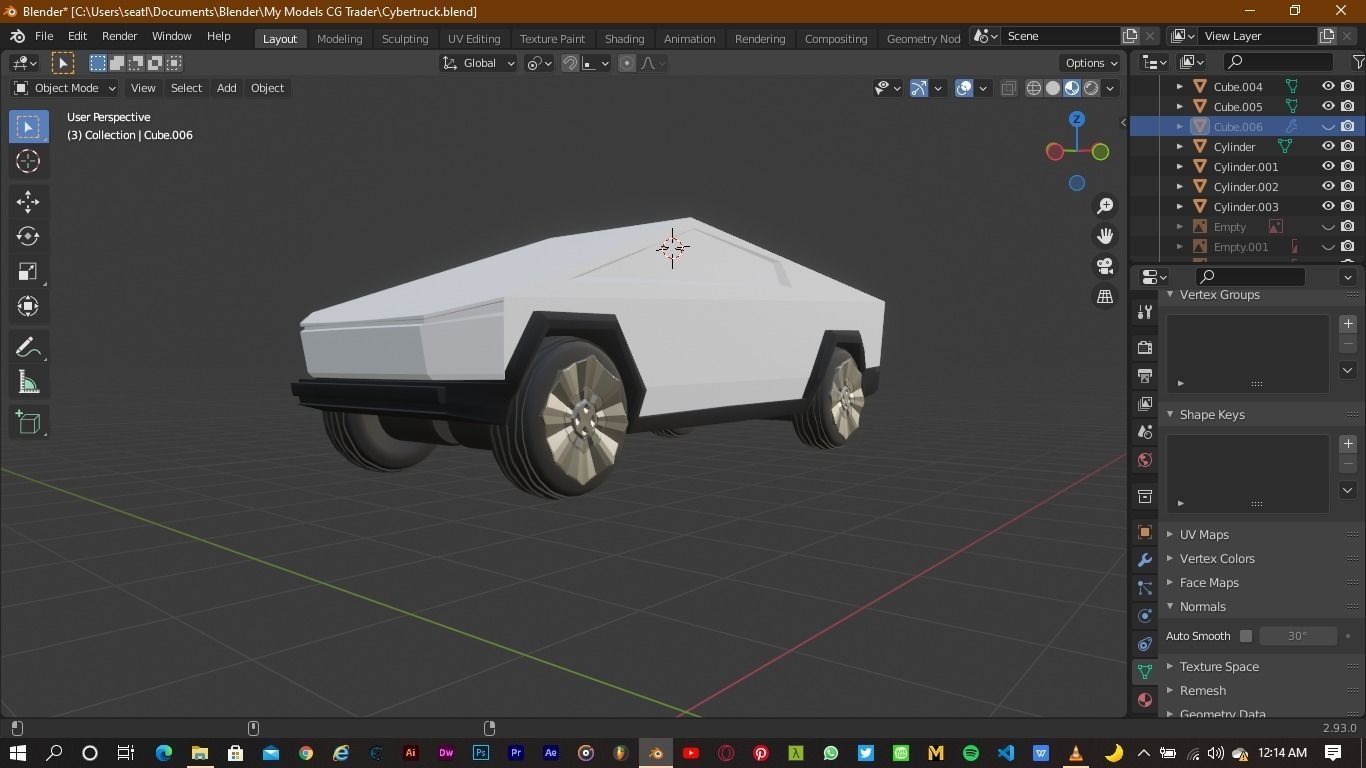
Task: Open the Physics properties tab
Action: (1145, 616)
